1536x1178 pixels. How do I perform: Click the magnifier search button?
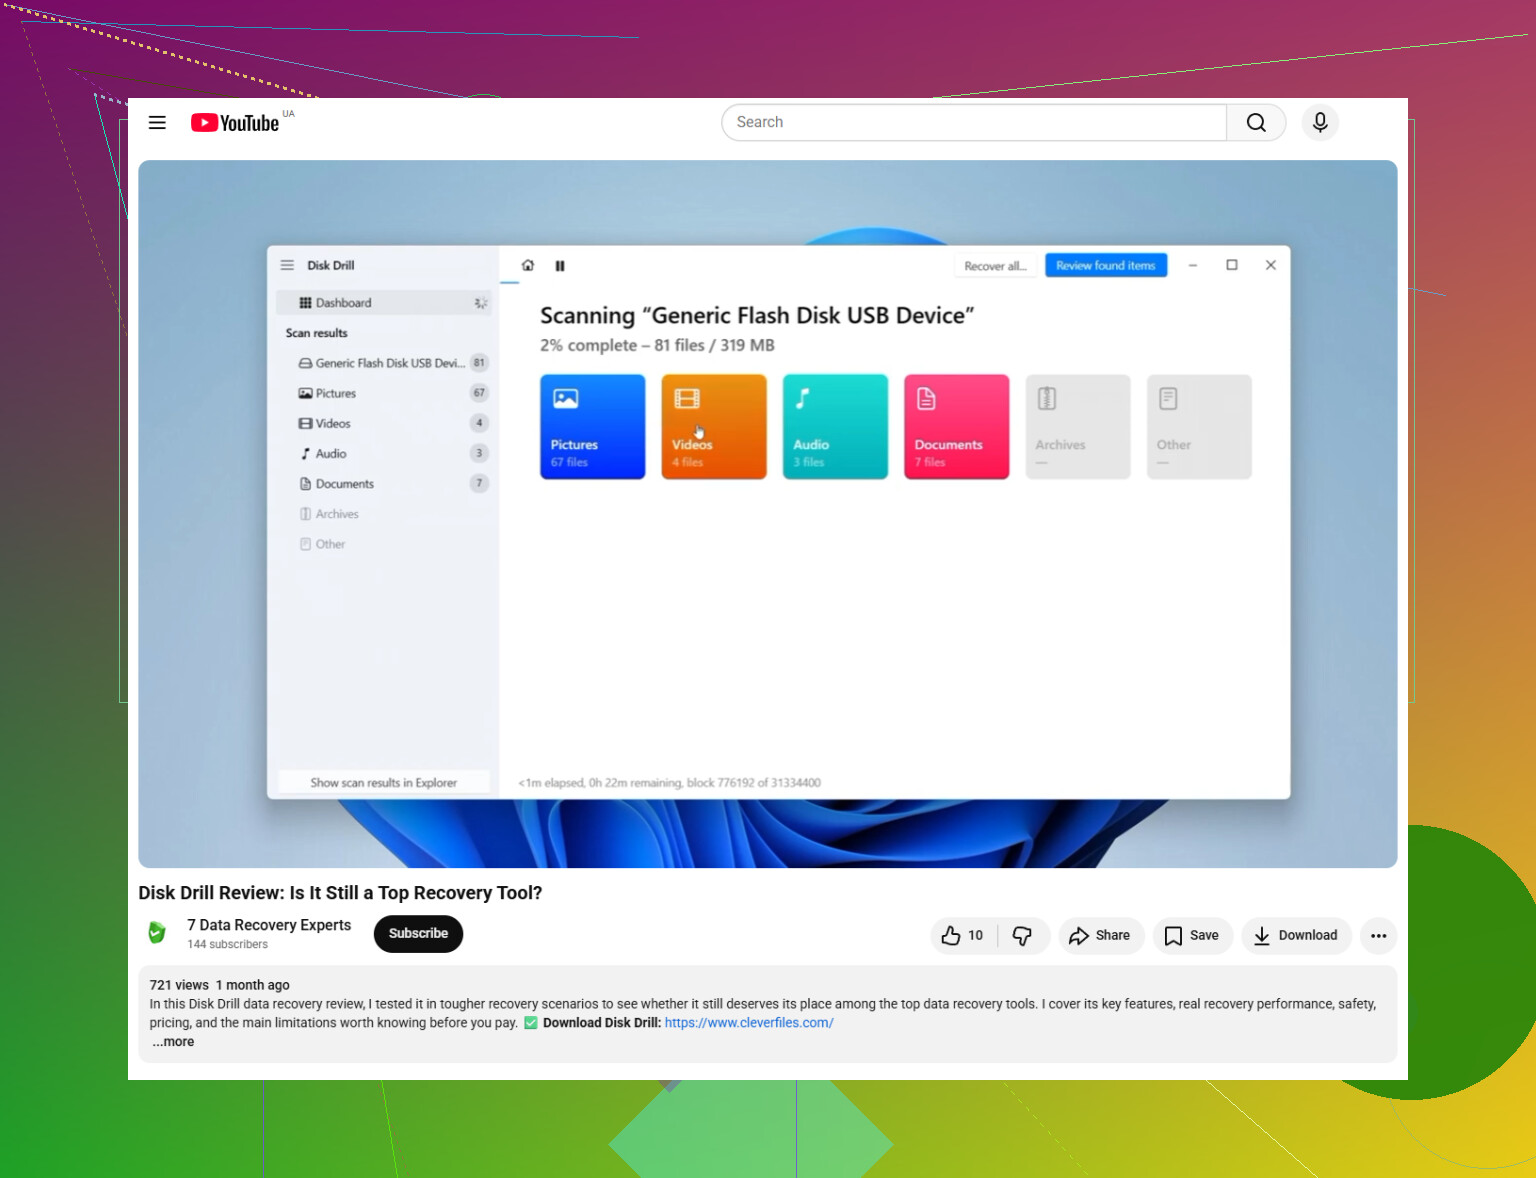(x=1256, y=122)
